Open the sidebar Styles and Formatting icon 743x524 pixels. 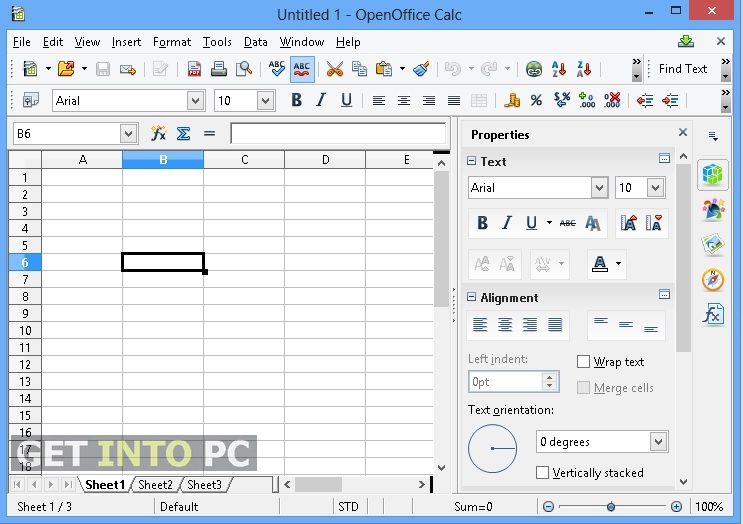tap(713, 209)
